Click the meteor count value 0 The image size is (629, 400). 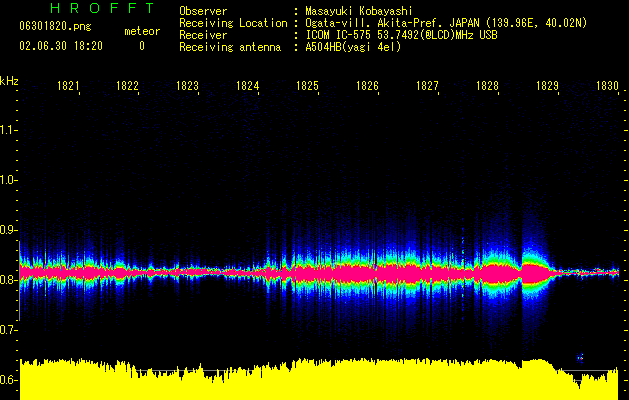[x=142, y=46]
